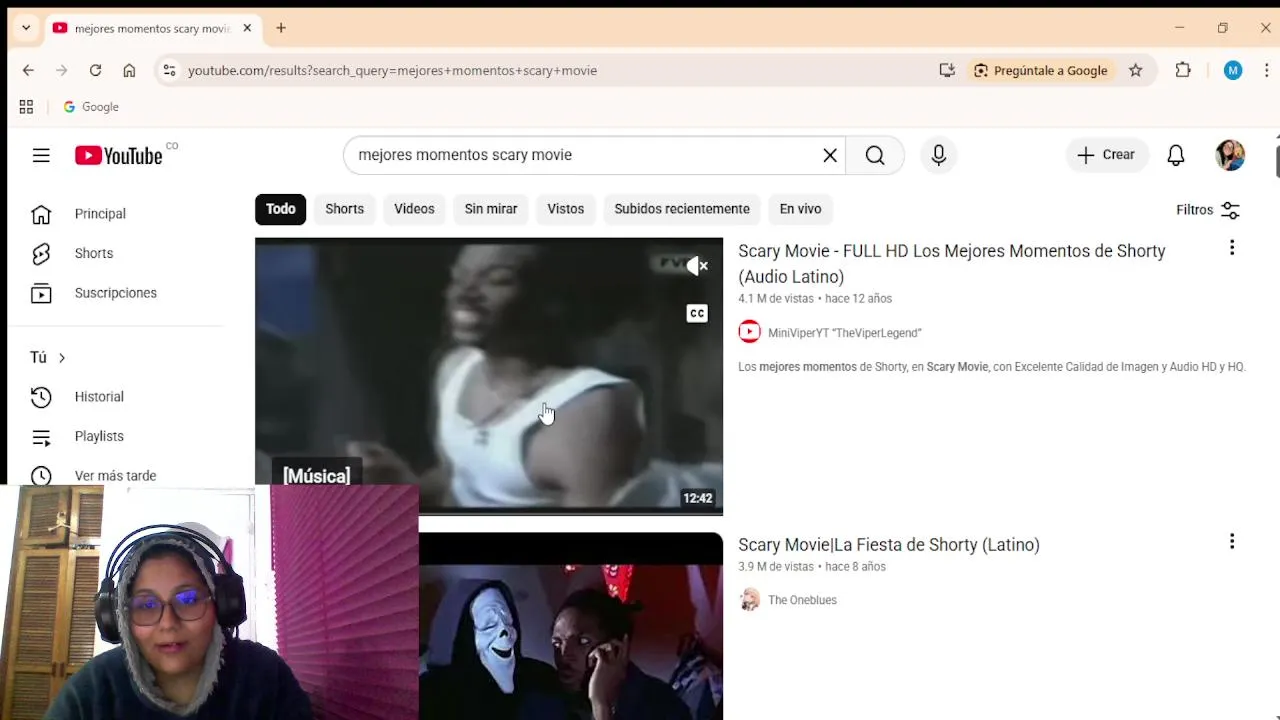Reload the page
Screen dimensions: 1280x720
95,70
